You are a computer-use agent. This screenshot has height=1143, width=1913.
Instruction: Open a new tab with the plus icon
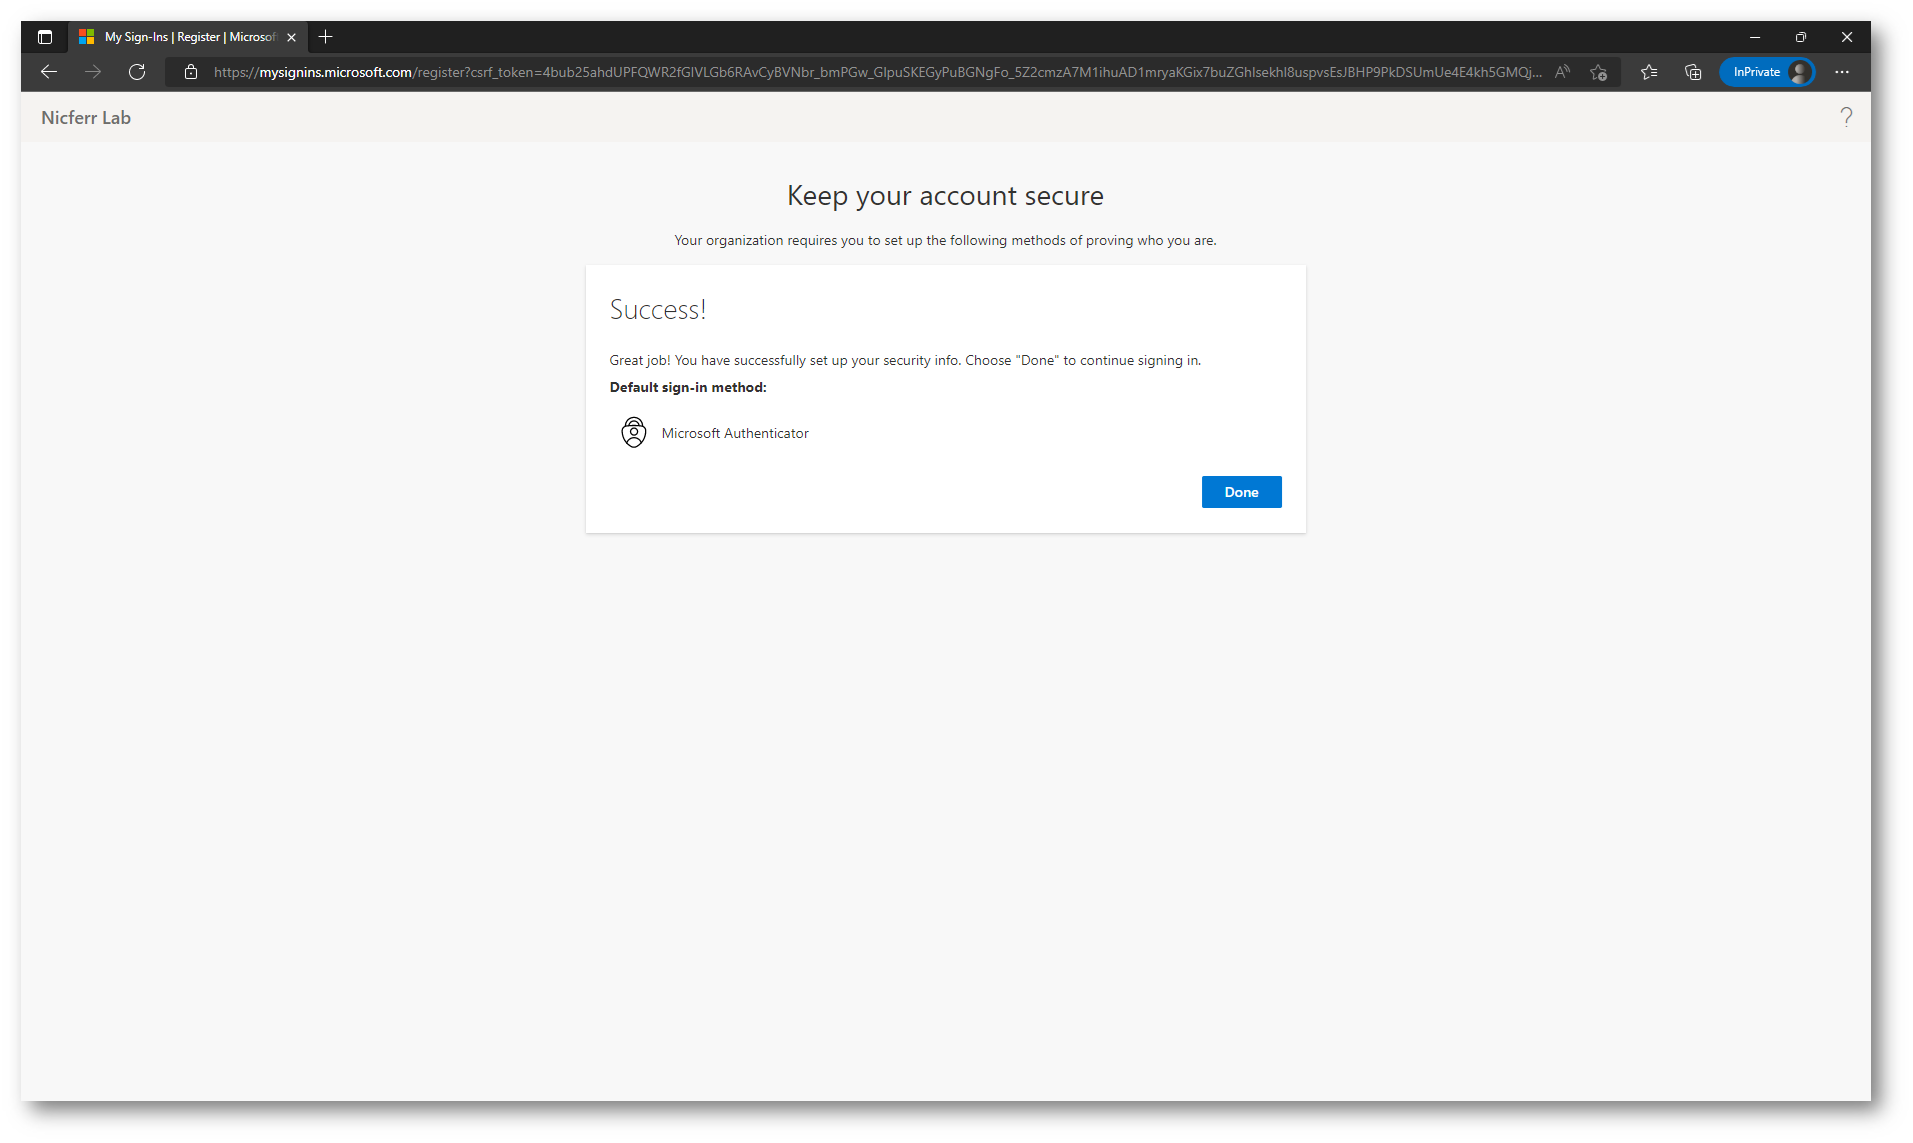pyautogui.click(x=325, y=37)
